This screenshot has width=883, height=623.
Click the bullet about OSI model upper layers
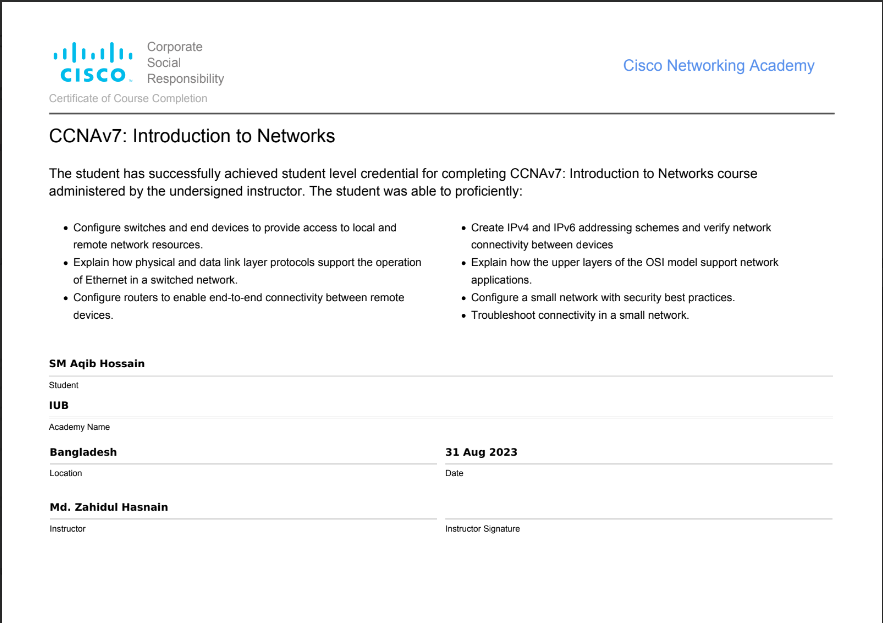coord(624,271)
